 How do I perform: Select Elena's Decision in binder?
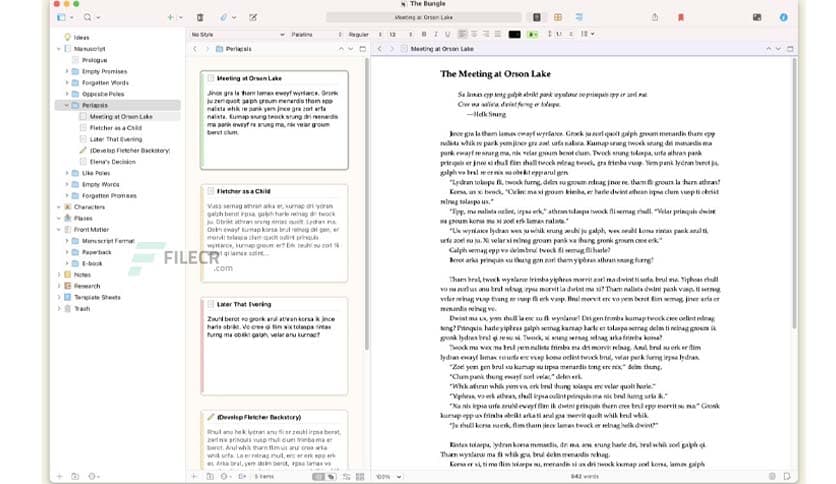tap(112, 162)
